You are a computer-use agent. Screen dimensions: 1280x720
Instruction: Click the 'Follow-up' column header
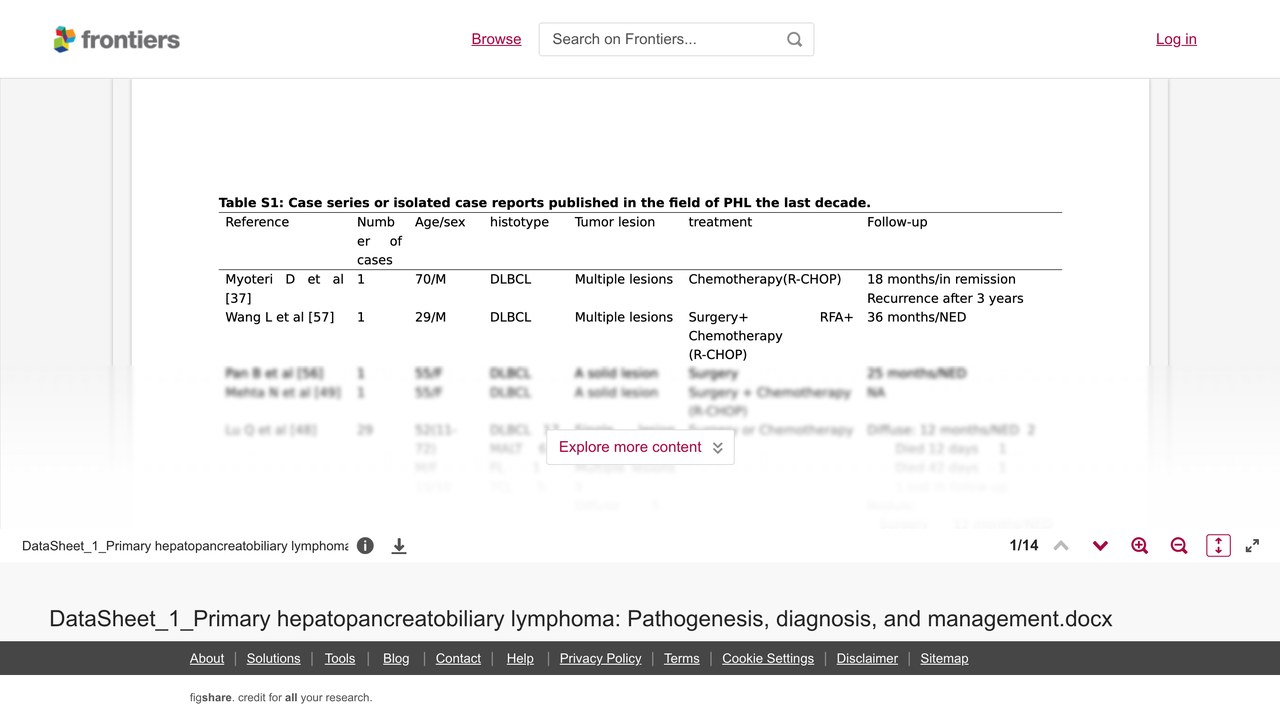pos(897,222)
